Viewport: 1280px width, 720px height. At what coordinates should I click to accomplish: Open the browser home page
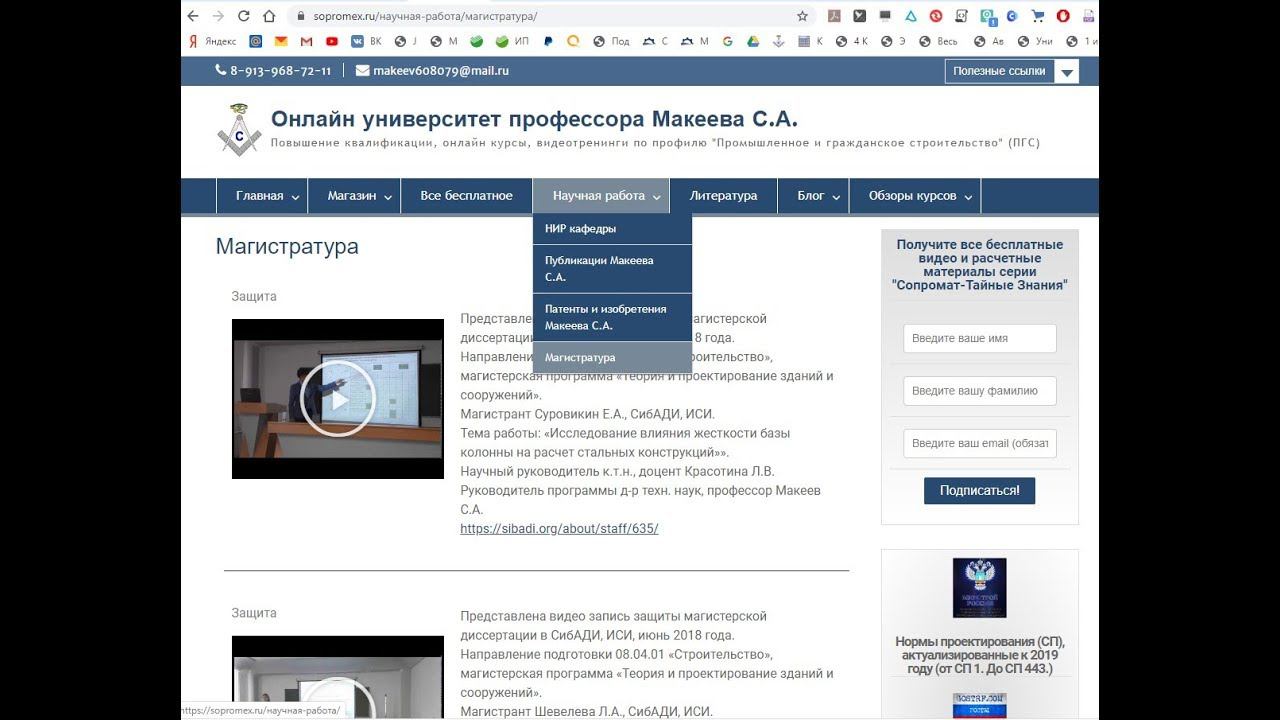pyautogui.click(x=269, y=16)
